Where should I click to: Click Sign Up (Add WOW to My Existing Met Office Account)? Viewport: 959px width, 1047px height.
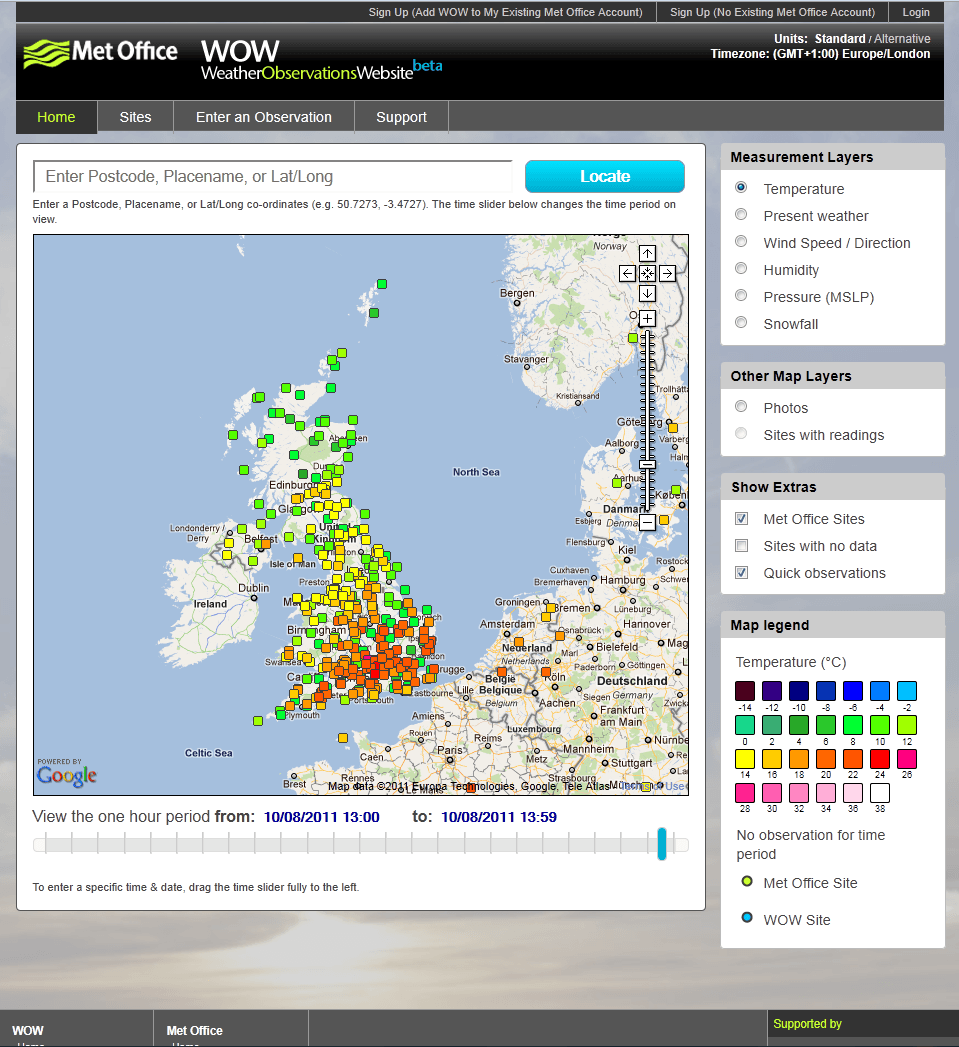pyautogui.click(x=506, y=12)
